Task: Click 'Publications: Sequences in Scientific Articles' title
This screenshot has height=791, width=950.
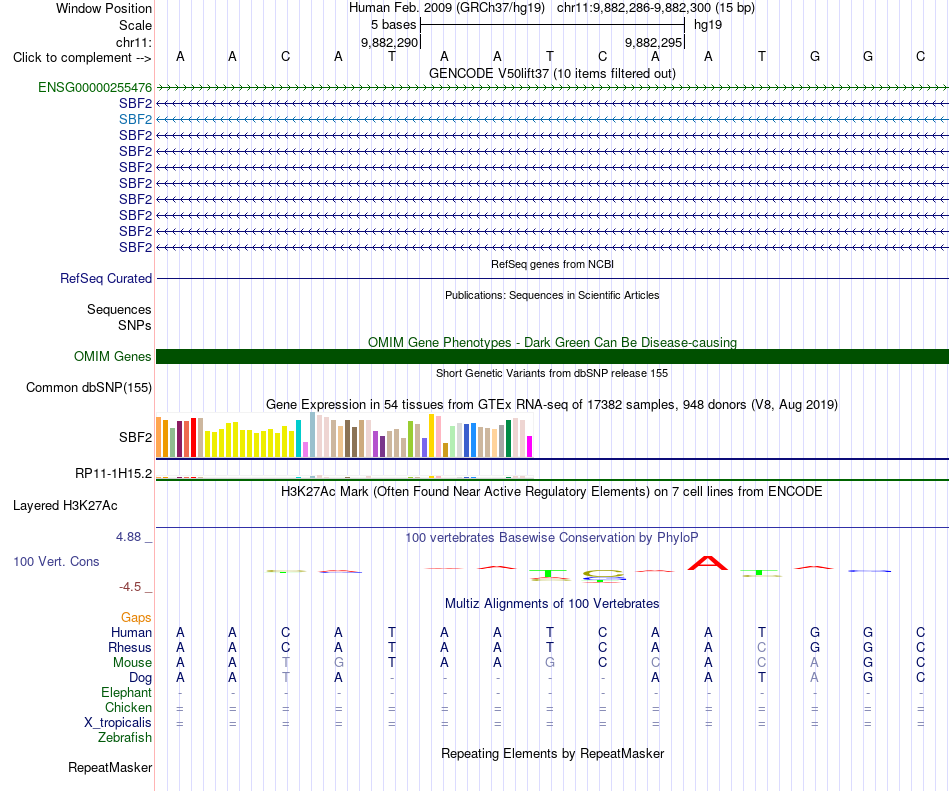Action: 552,295
